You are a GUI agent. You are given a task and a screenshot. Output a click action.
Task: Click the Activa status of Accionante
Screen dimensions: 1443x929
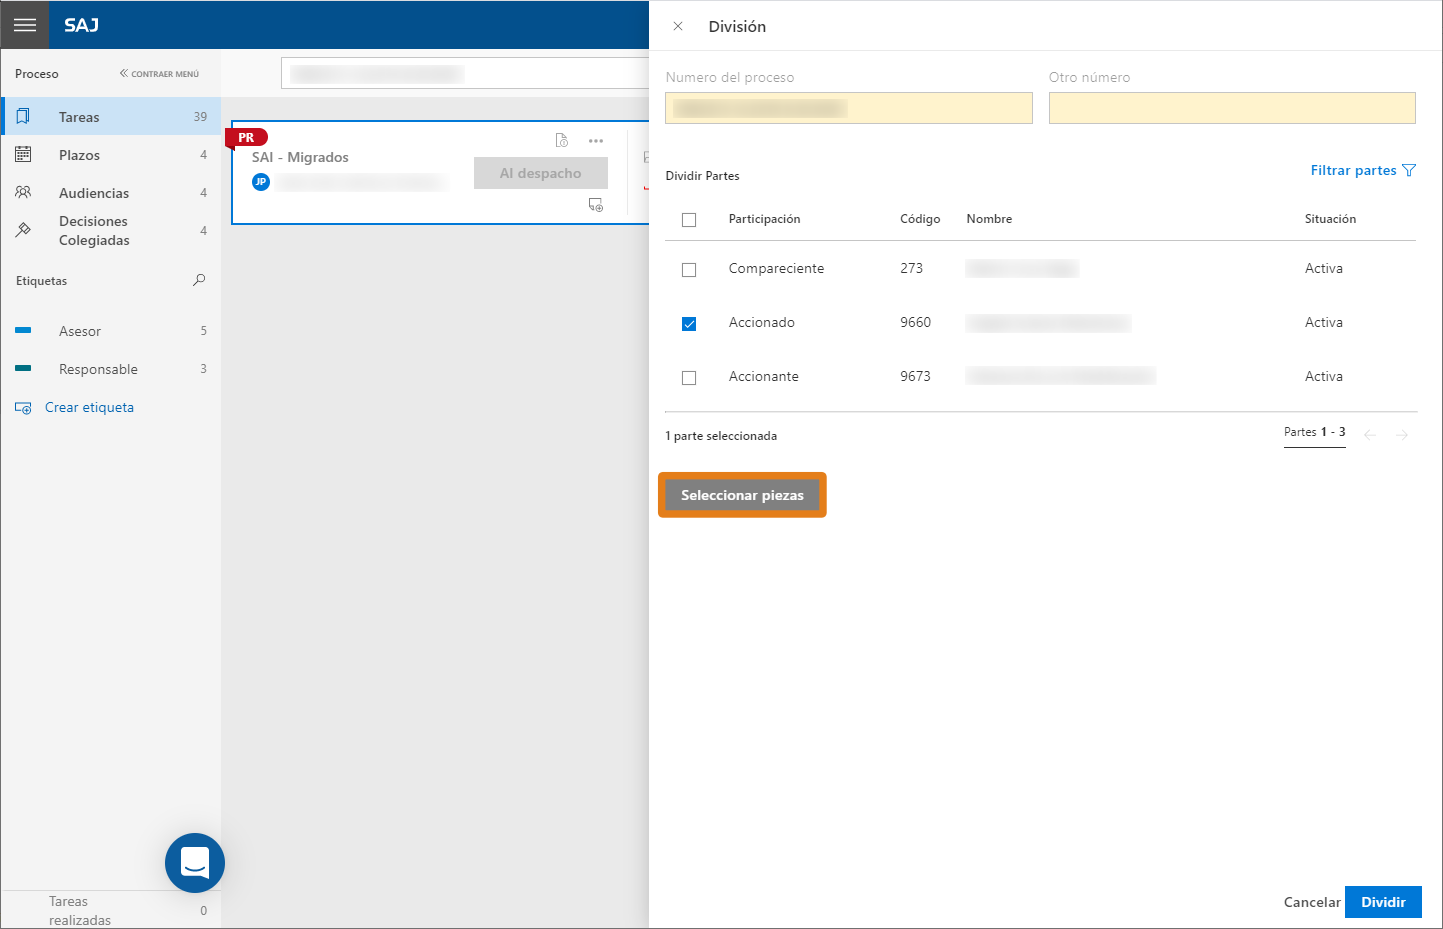tap(1324, 376)
